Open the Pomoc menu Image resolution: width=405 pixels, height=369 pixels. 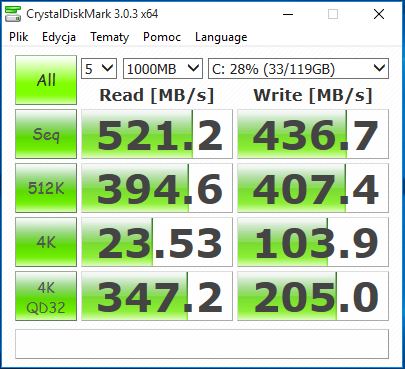coord(162,37)
